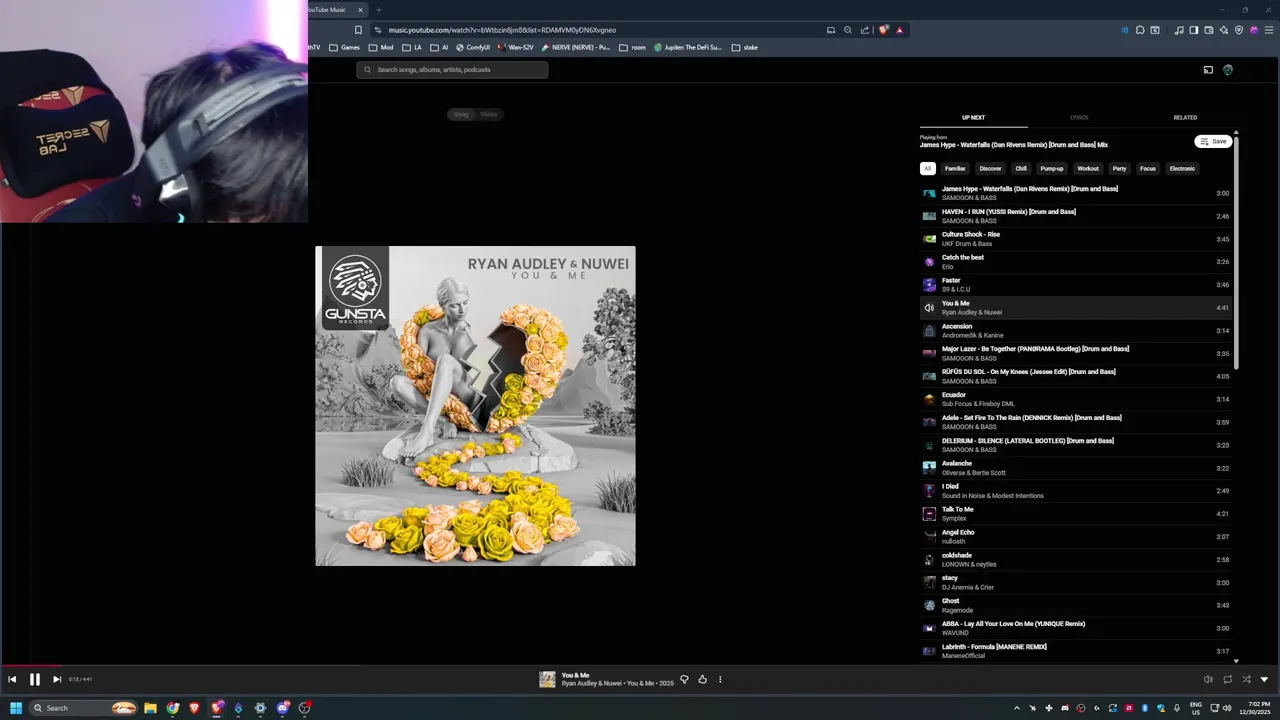Open the ComfyUI bookmark
1280x720 pixels.
(x=473, y=47)
